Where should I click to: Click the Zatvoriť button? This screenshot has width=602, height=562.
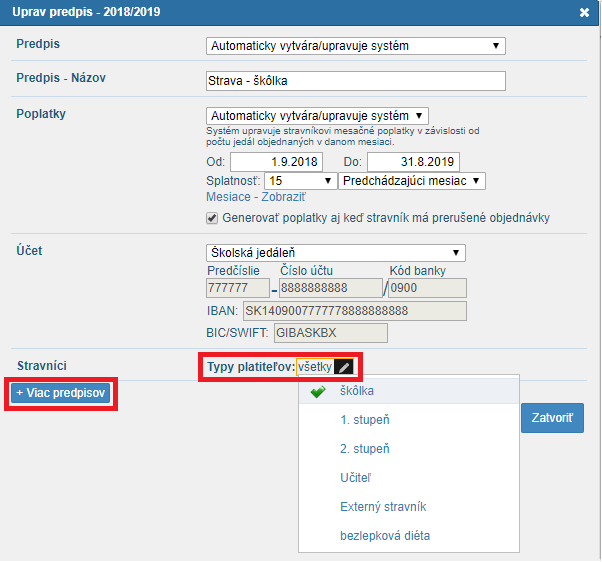pos(552,418)
